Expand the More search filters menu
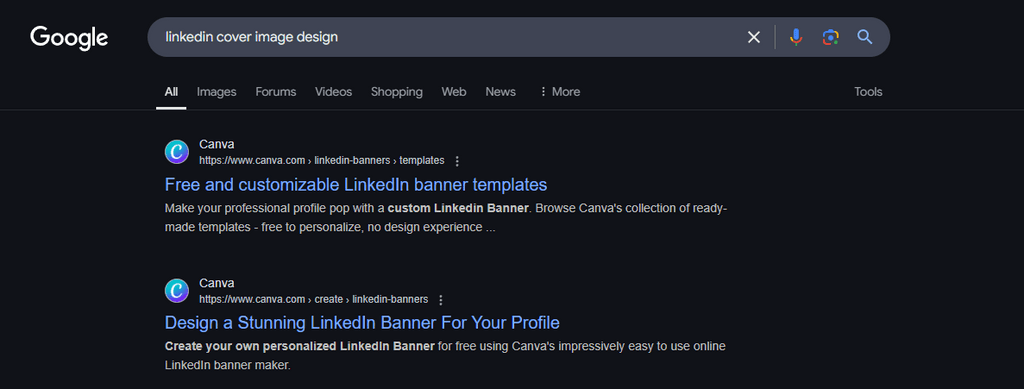This screenshot has height=389, width=1024. click(560, 92)
